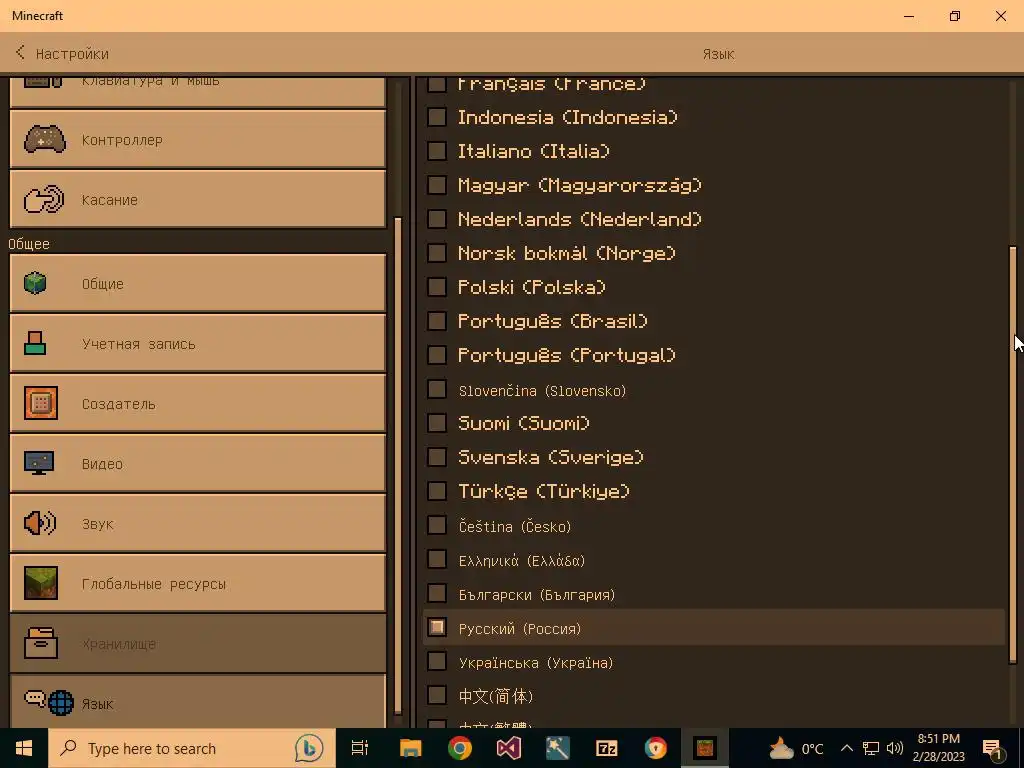Click the Type here to search box
Image resolution: width=1024 pixels, height=768 pixels.
point(192,748)
